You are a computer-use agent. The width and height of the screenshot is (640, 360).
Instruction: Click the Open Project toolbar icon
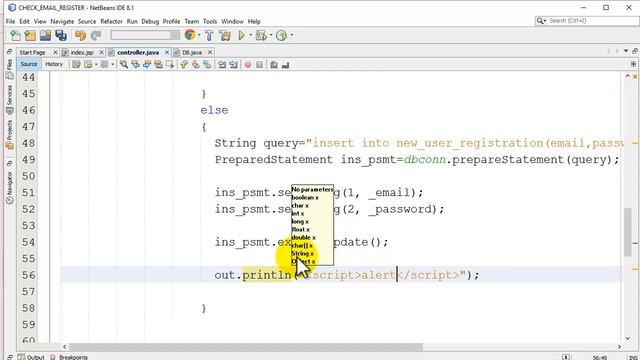[45, 36]
